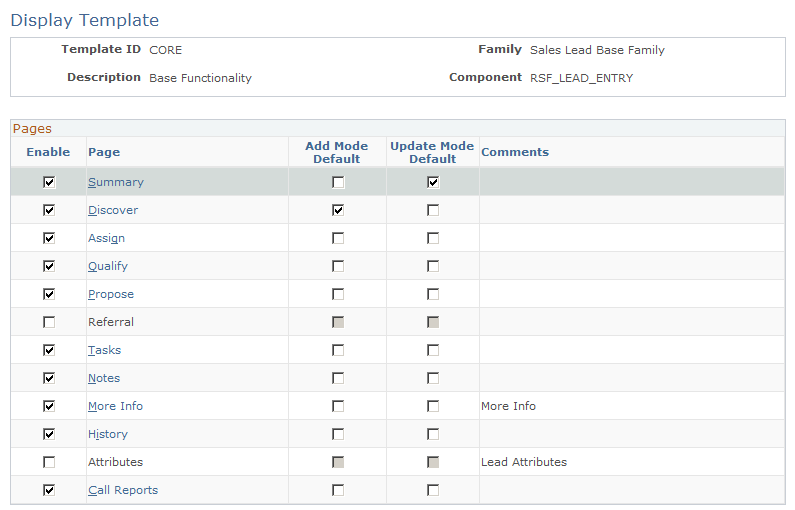Image resolution: width=795 pixels, height=510 pixels.
Task: Check Add Mode Default for Propose
Action: click(338, 294)
